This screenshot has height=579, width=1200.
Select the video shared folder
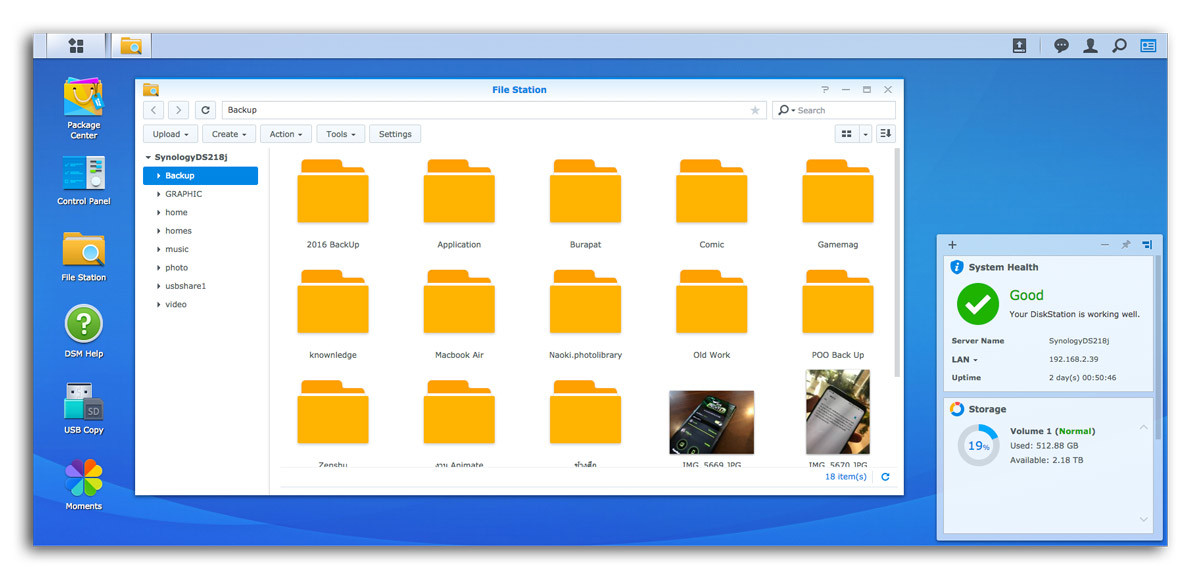point(176,304)
